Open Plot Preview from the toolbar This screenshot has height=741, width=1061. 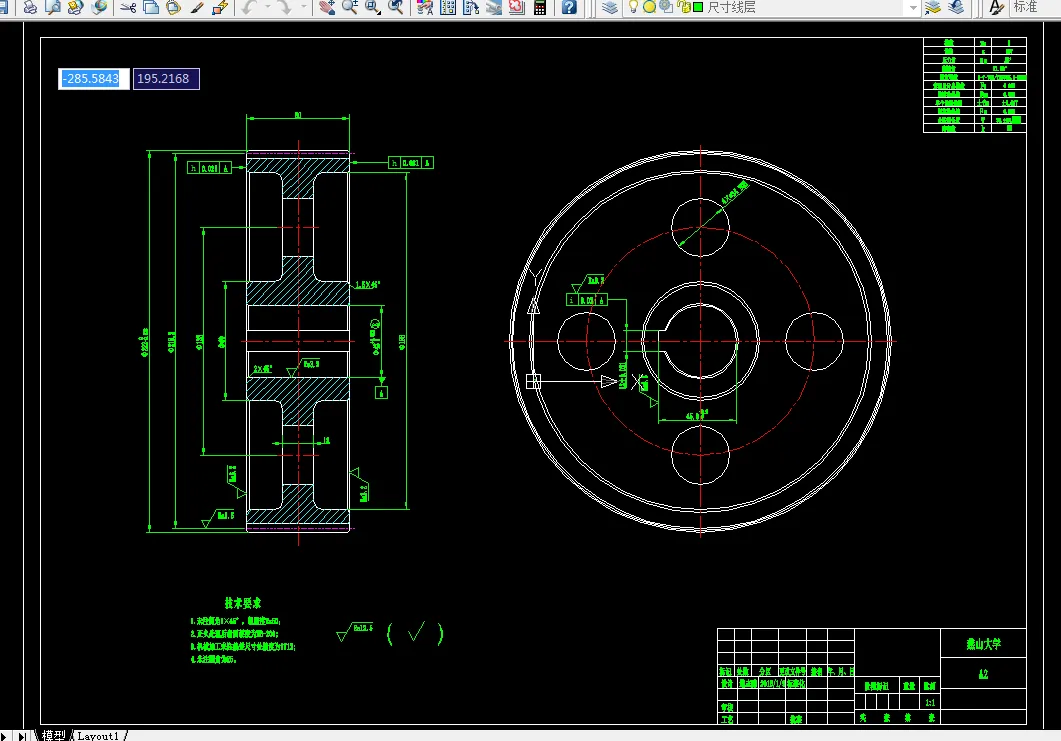click(x=53, y=7)
